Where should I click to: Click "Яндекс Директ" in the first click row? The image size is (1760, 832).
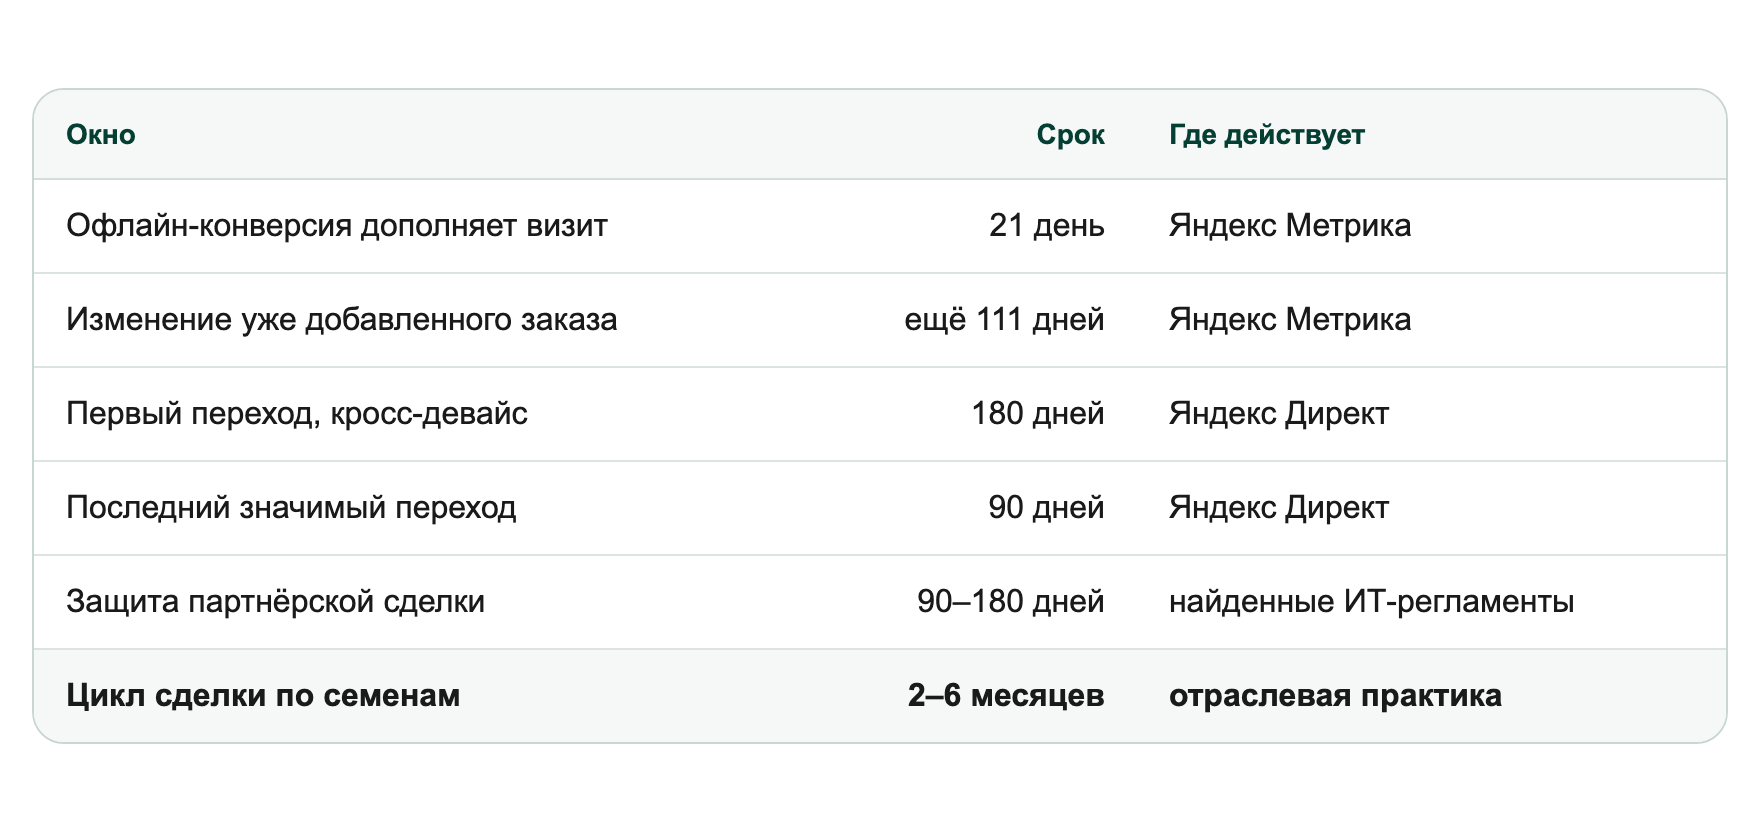coord(1279,414)
